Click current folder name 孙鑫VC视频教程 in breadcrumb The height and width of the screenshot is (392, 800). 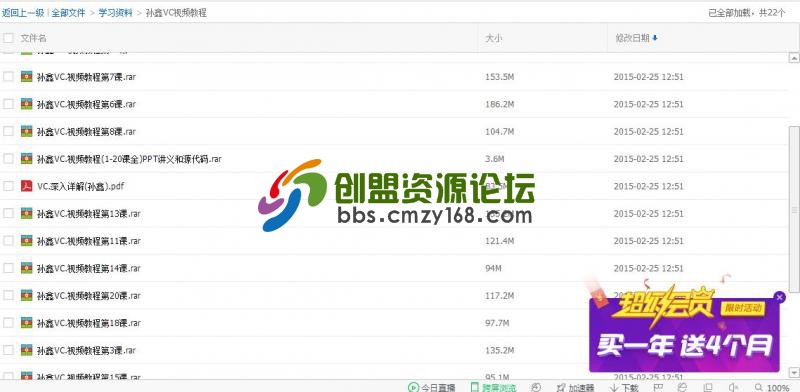[176, 13]
